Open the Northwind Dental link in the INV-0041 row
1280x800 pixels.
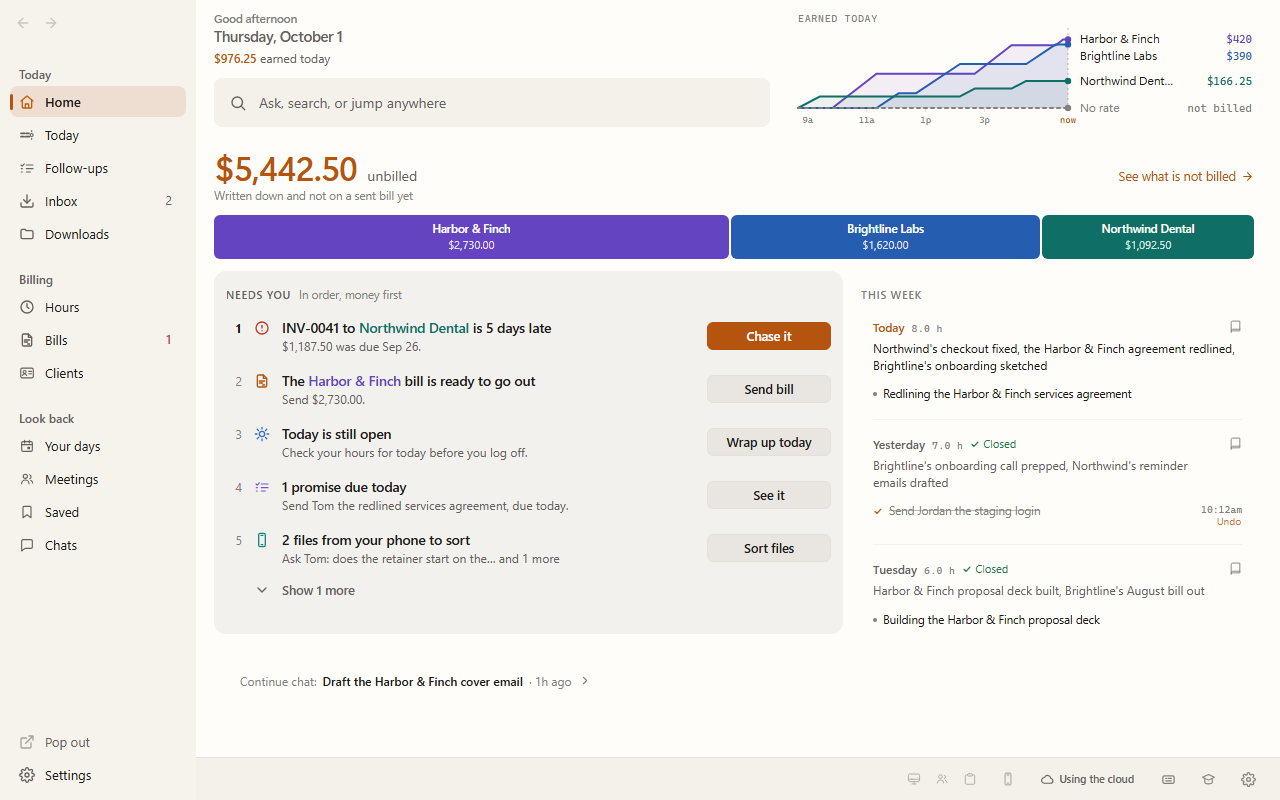[x=414, y=328]
